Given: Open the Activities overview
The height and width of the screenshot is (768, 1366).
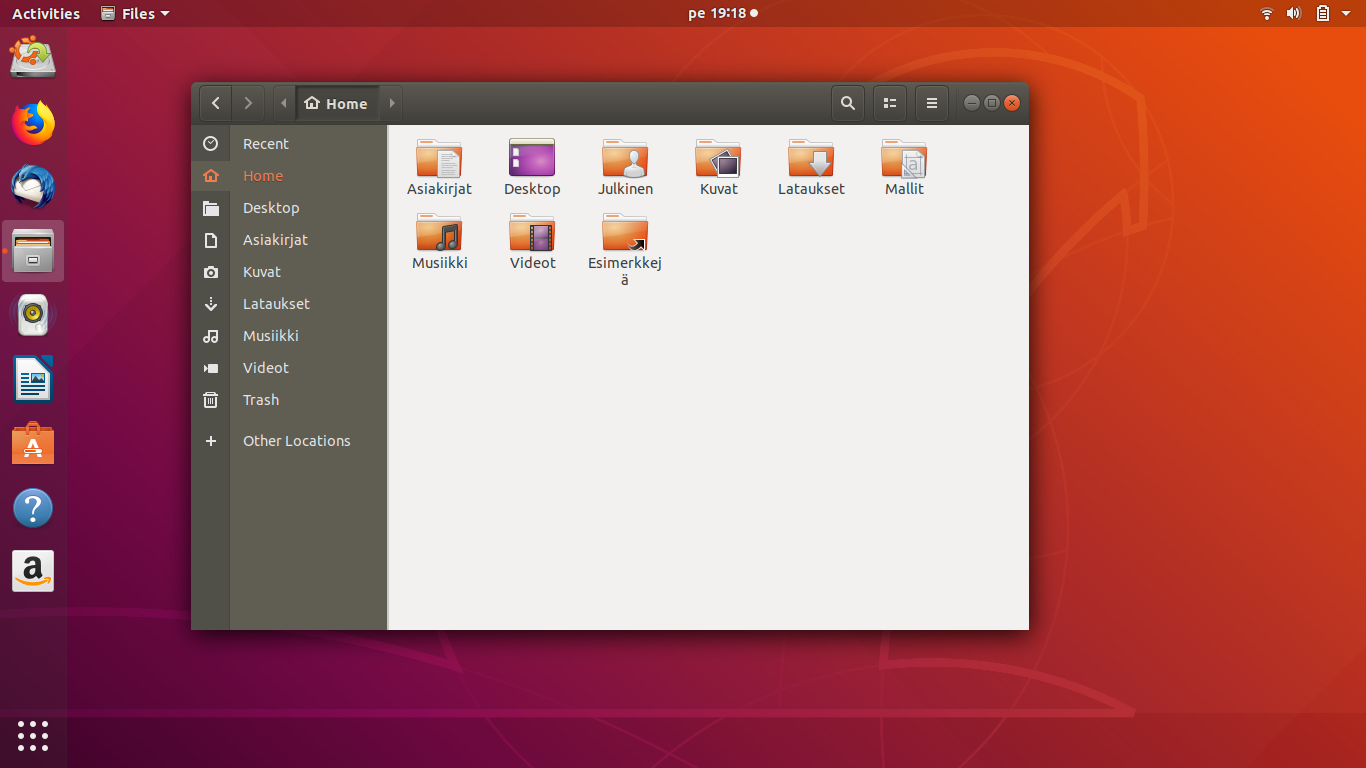Looking at the screenshot, I should (45, 13).
